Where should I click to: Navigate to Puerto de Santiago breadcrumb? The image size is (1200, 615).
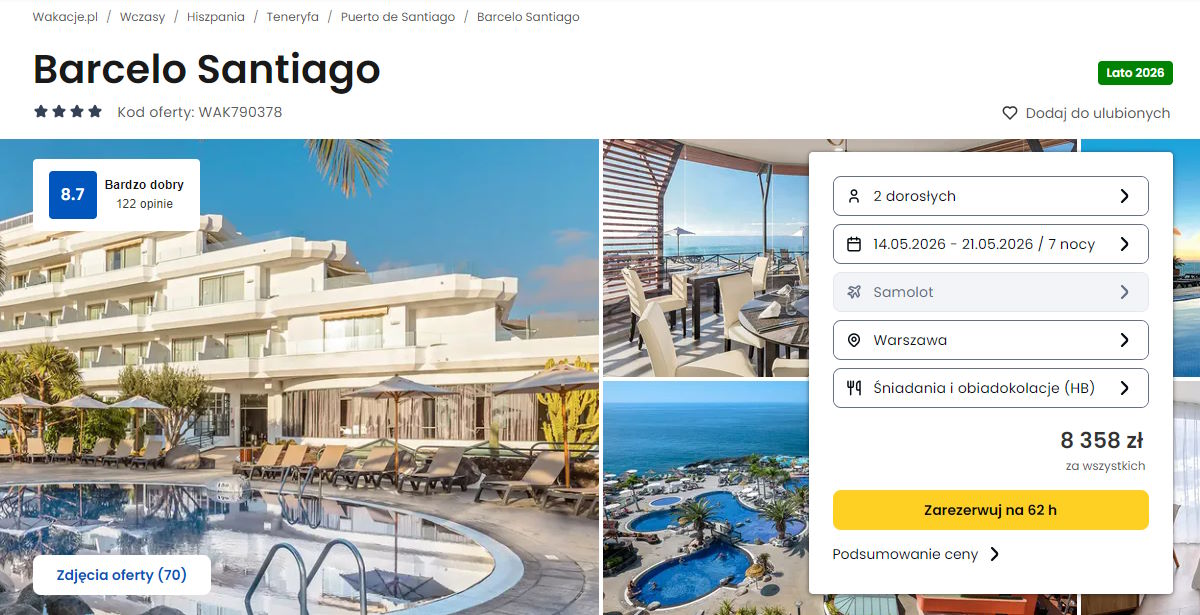(398, 17)
